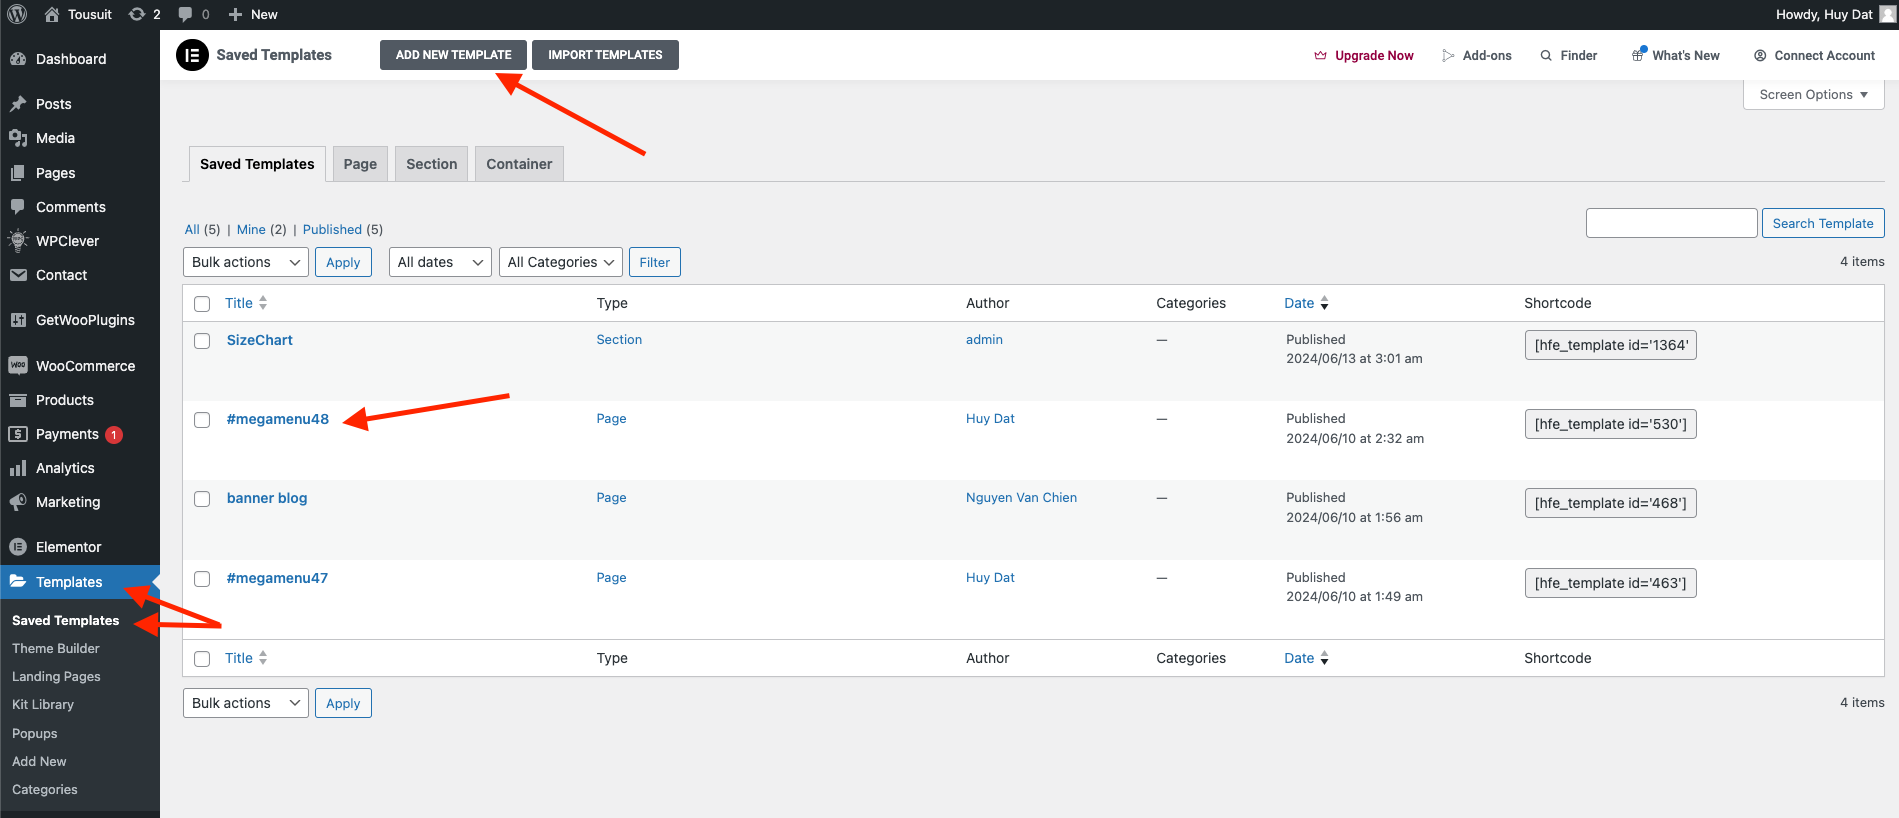Click the What's New gift icon

pos(1638,55)
